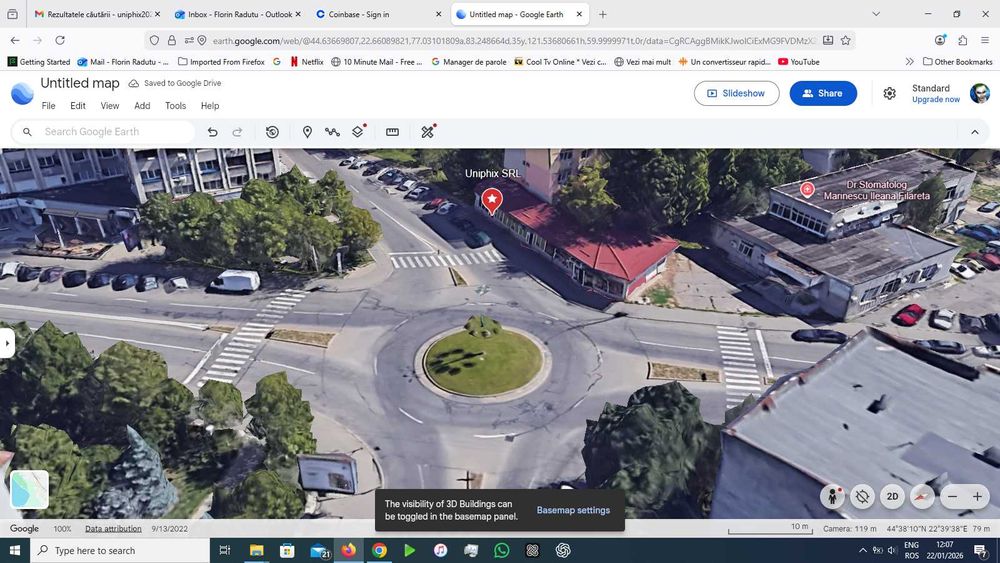Open the Add menu

pos(142,106)
